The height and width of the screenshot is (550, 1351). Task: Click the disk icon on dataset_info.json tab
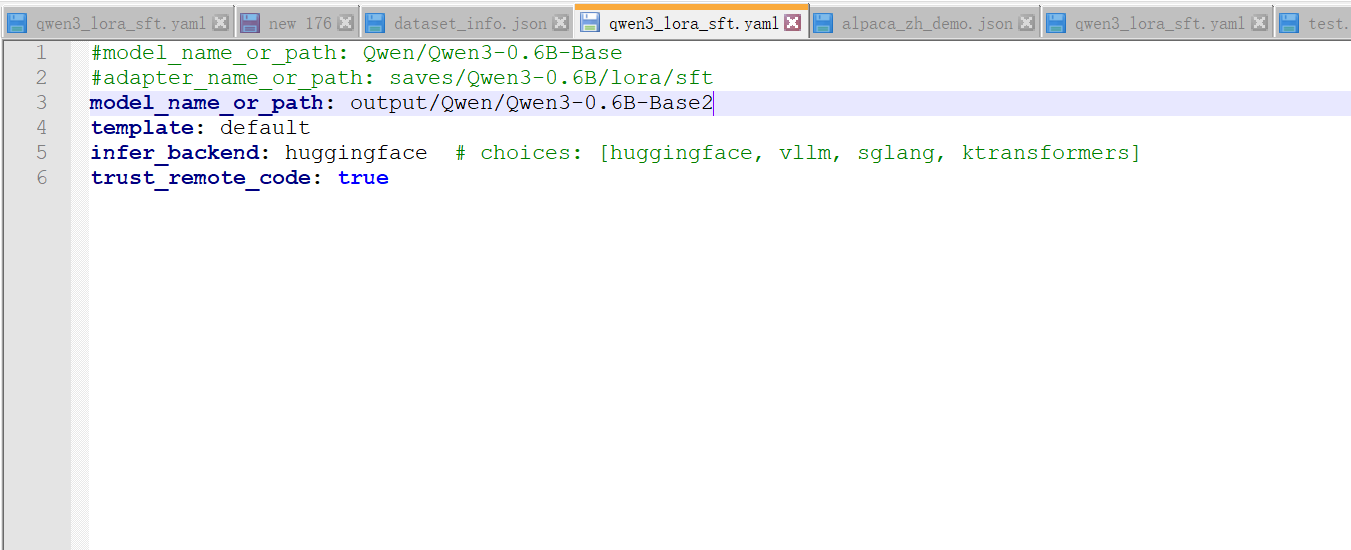[374, 23]
